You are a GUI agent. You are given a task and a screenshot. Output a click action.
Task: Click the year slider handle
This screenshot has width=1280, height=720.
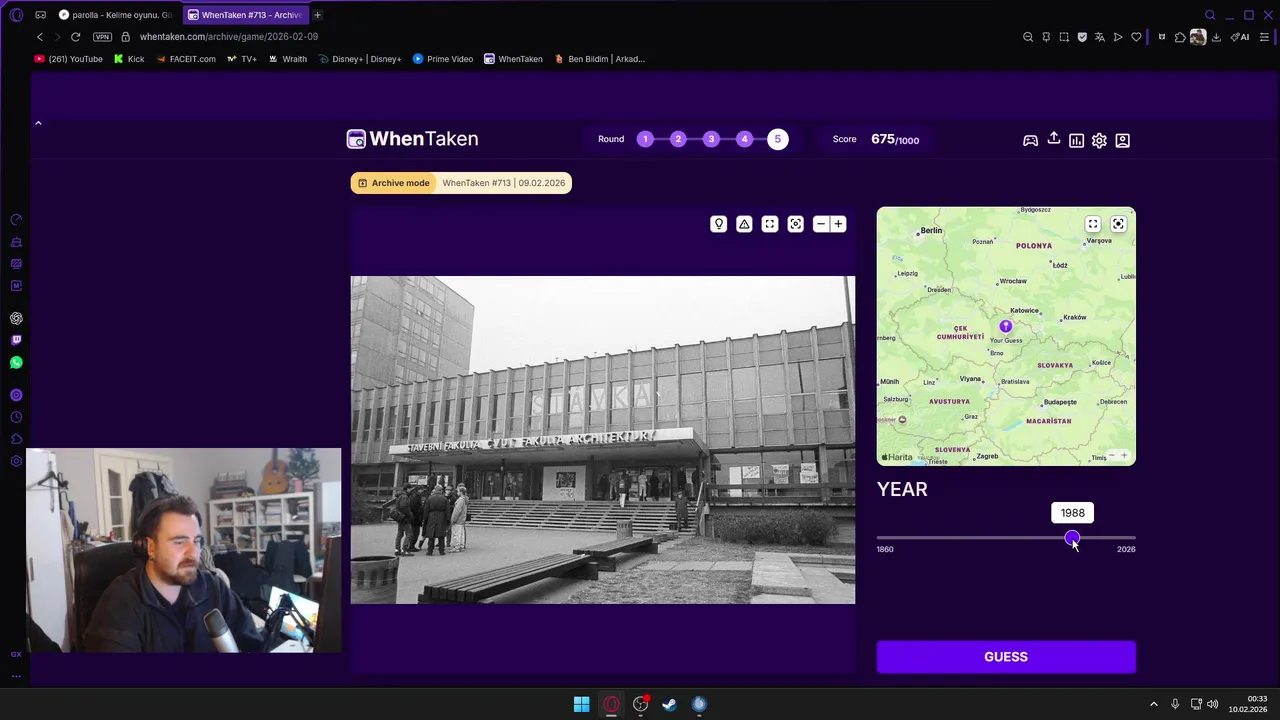point(1072,538)
